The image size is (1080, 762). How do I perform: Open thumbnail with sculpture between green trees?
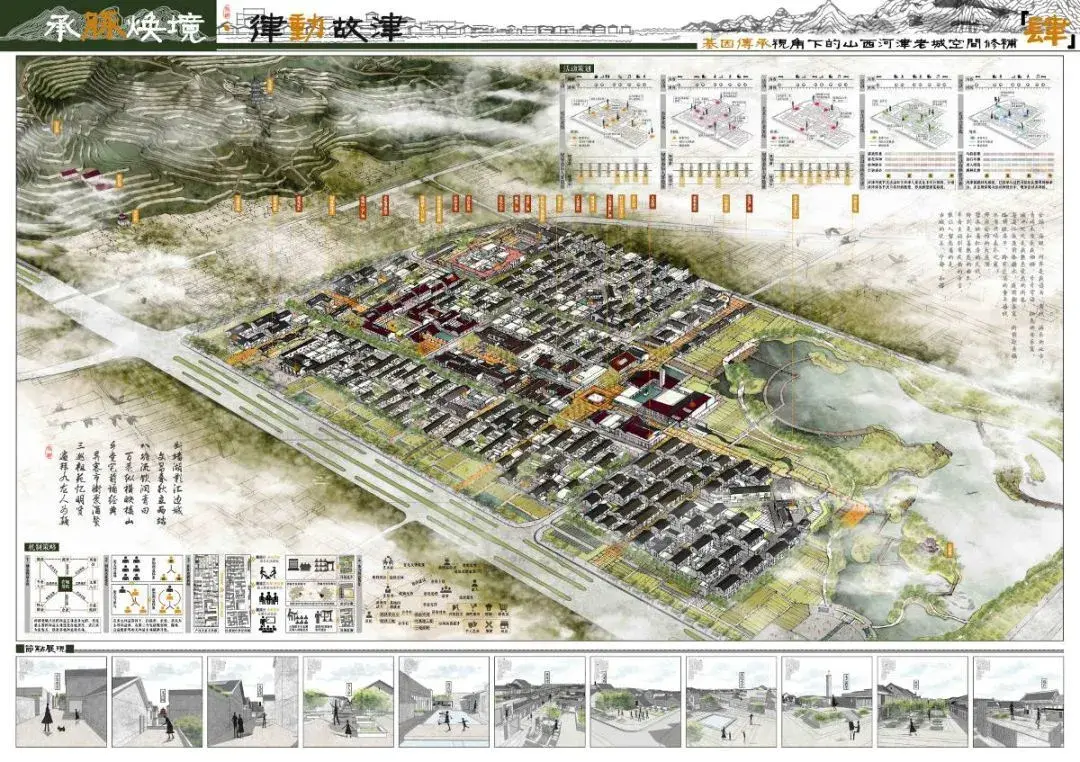(349, 701)
